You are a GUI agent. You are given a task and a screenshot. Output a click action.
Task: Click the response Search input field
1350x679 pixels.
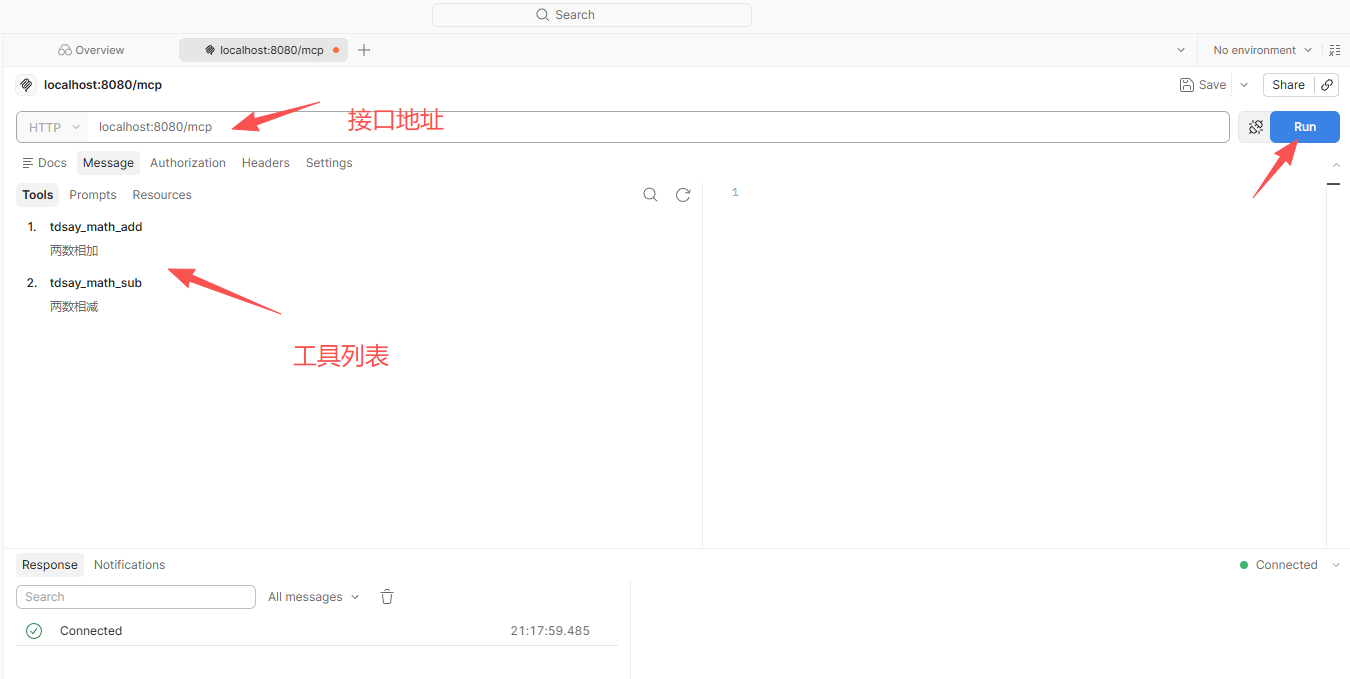136,597
